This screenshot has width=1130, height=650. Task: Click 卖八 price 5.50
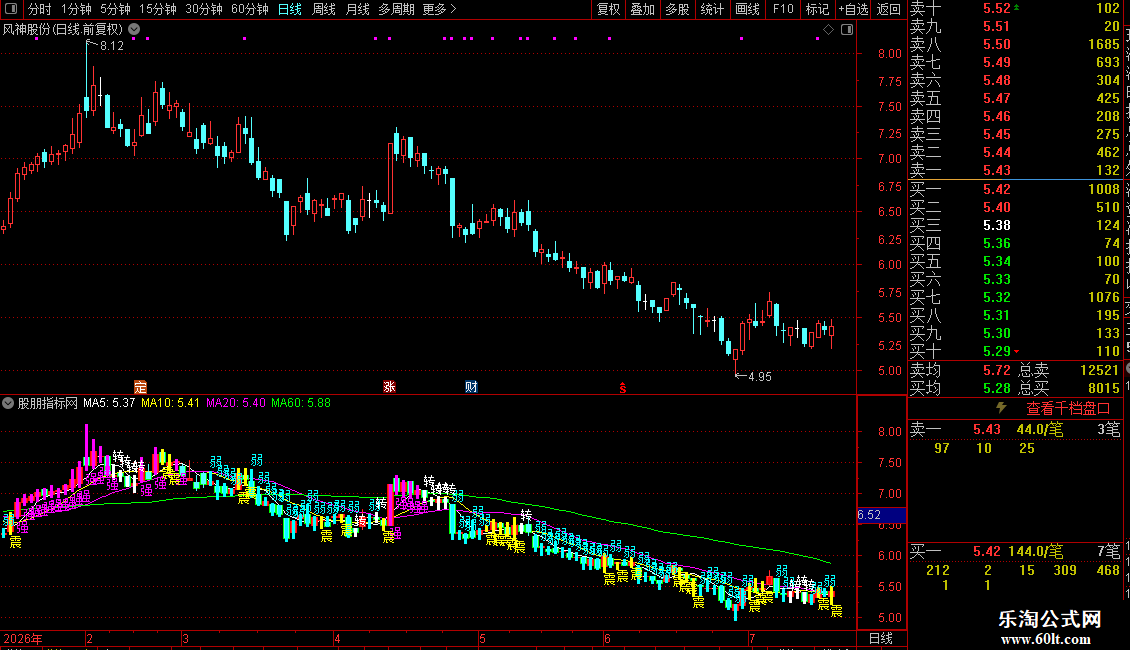tap(997, 44)
